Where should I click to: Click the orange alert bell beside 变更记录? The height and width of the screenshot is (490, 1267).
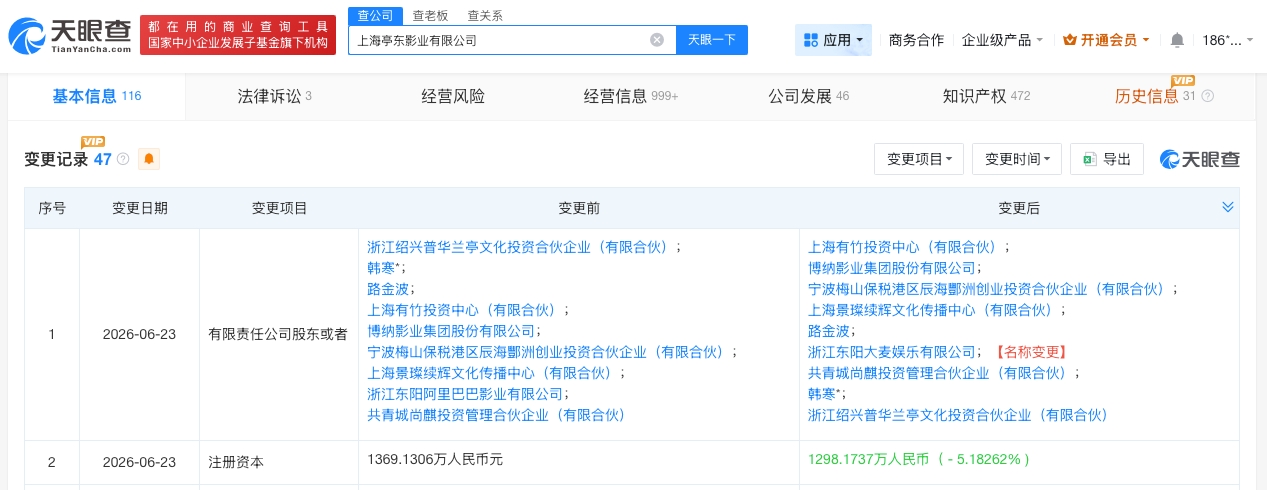[149, 159]
